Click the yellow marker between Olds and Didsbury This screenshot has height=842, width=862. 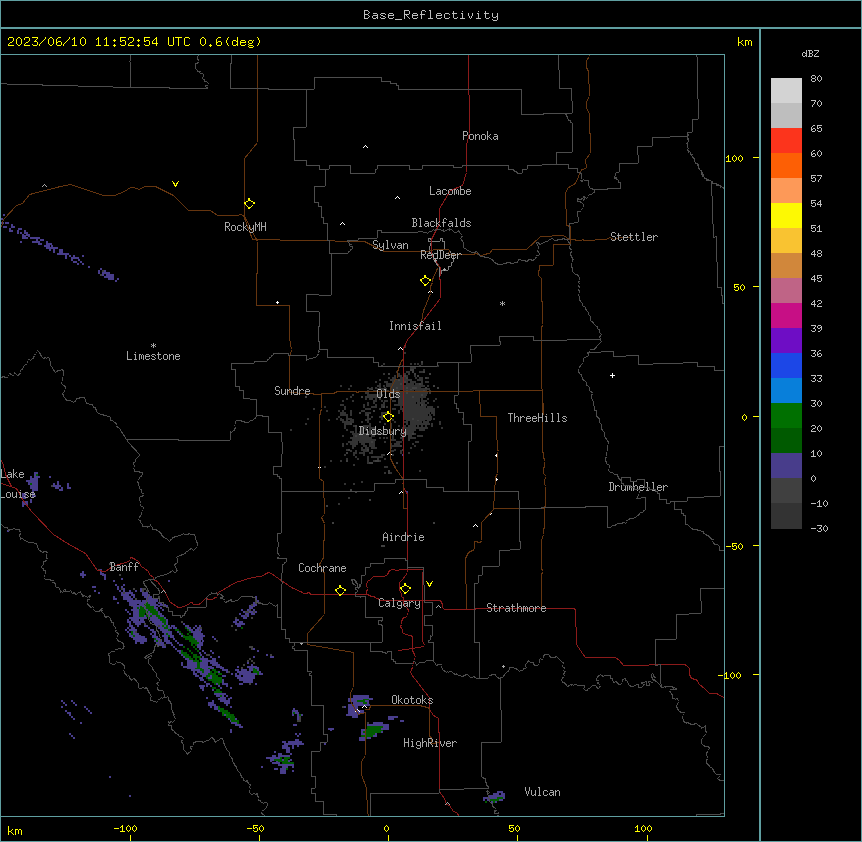pos(388,417)
